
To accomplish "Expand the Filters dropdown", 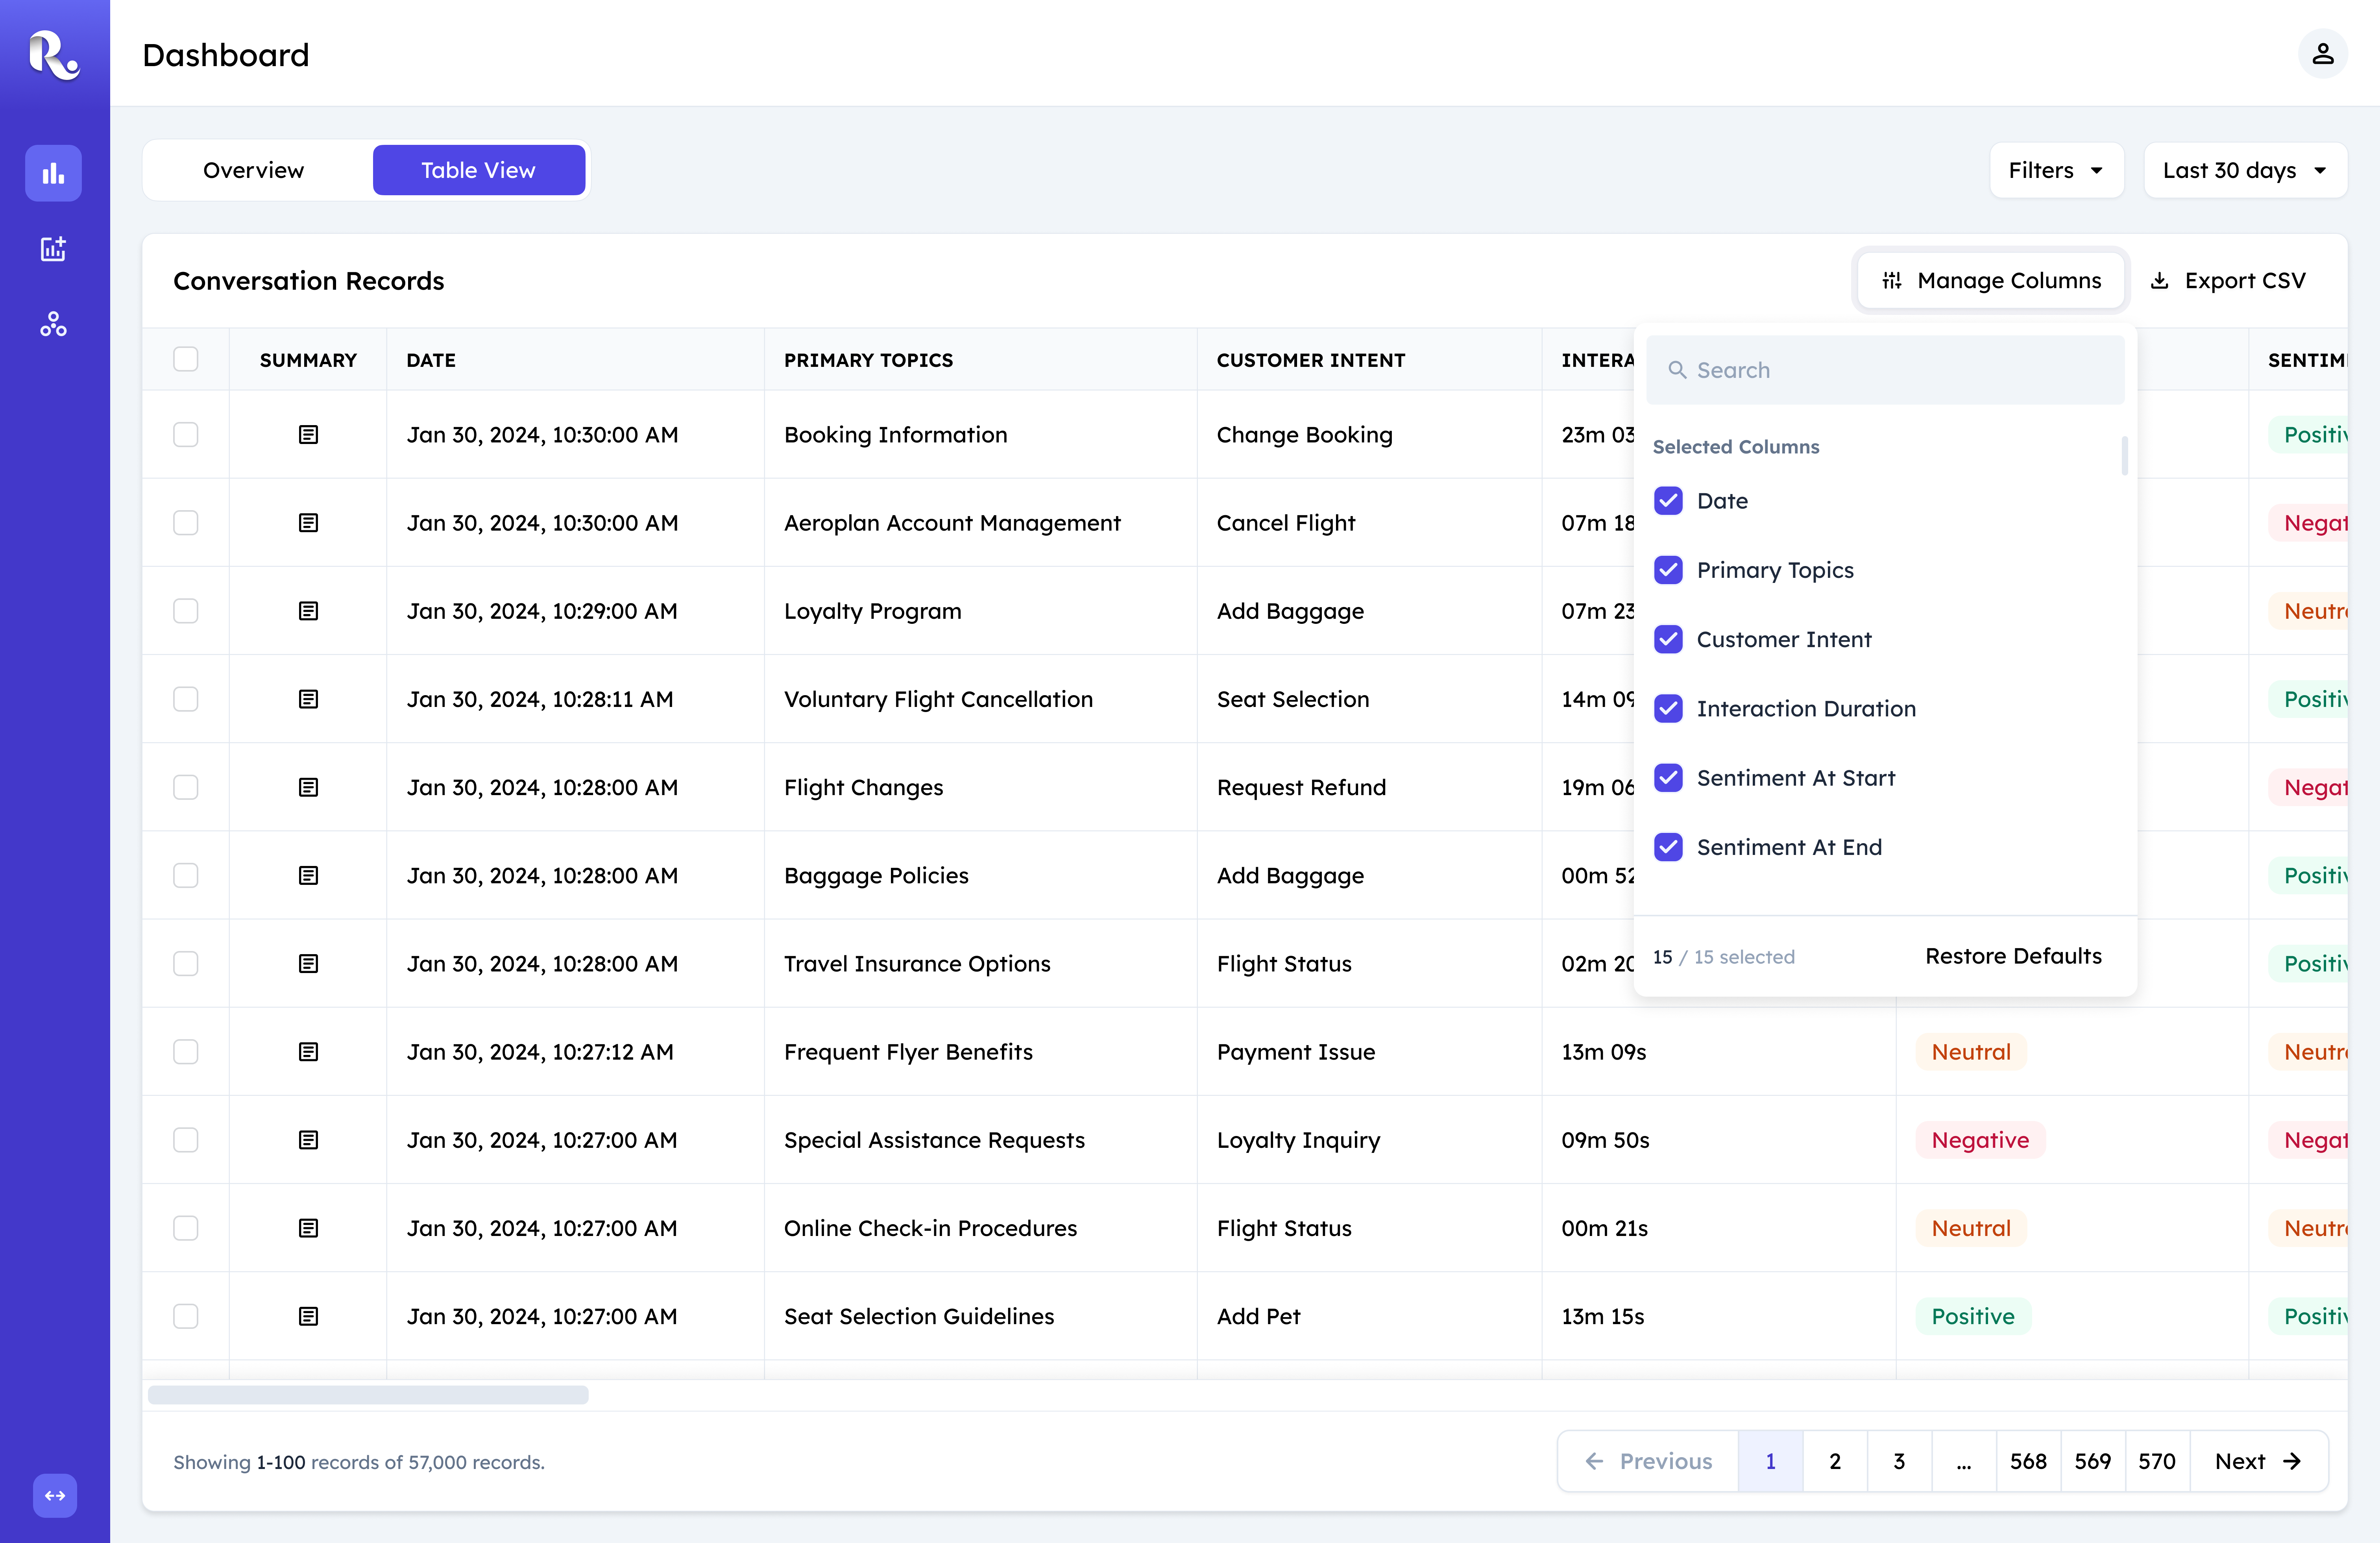I will pyautogui.click(x=2056, y=170).
